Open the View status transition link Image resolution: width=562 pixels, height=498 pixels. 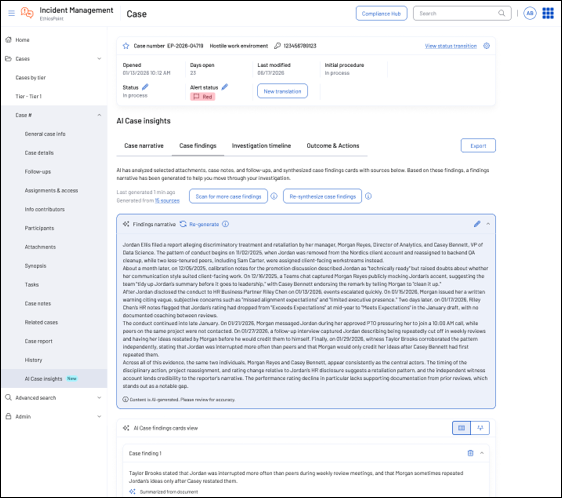point(451,46)
